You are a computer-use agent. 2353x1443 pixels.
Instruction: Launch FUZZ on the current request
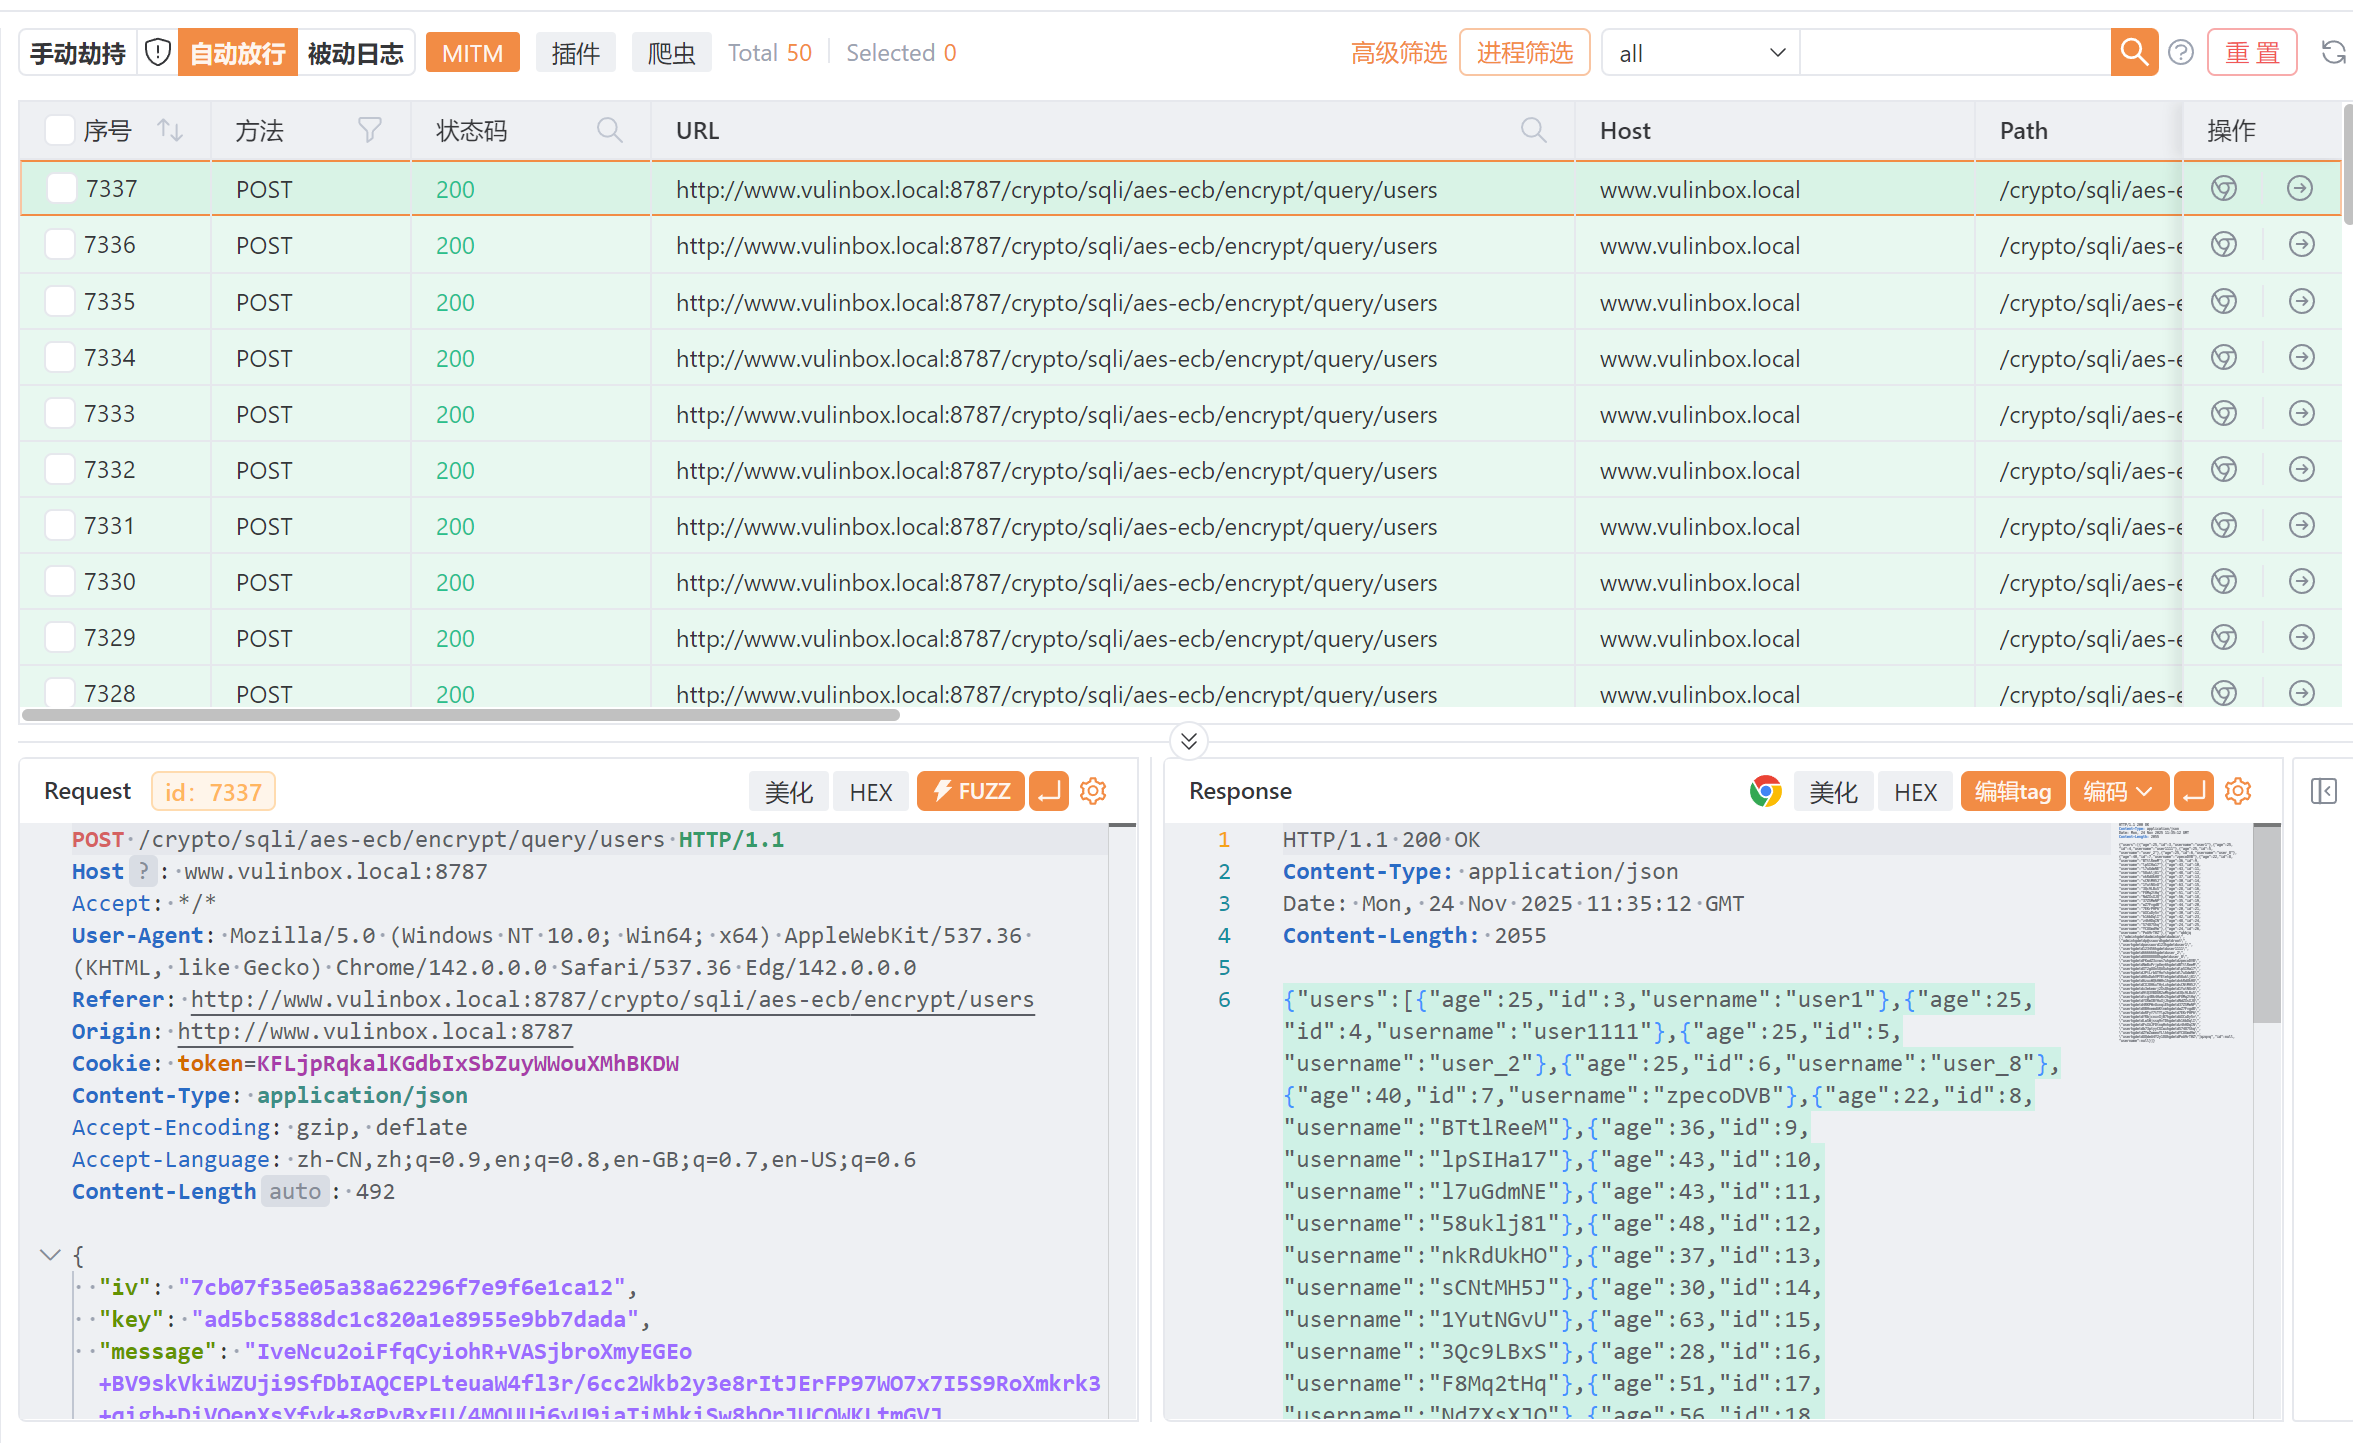point(969,791)
